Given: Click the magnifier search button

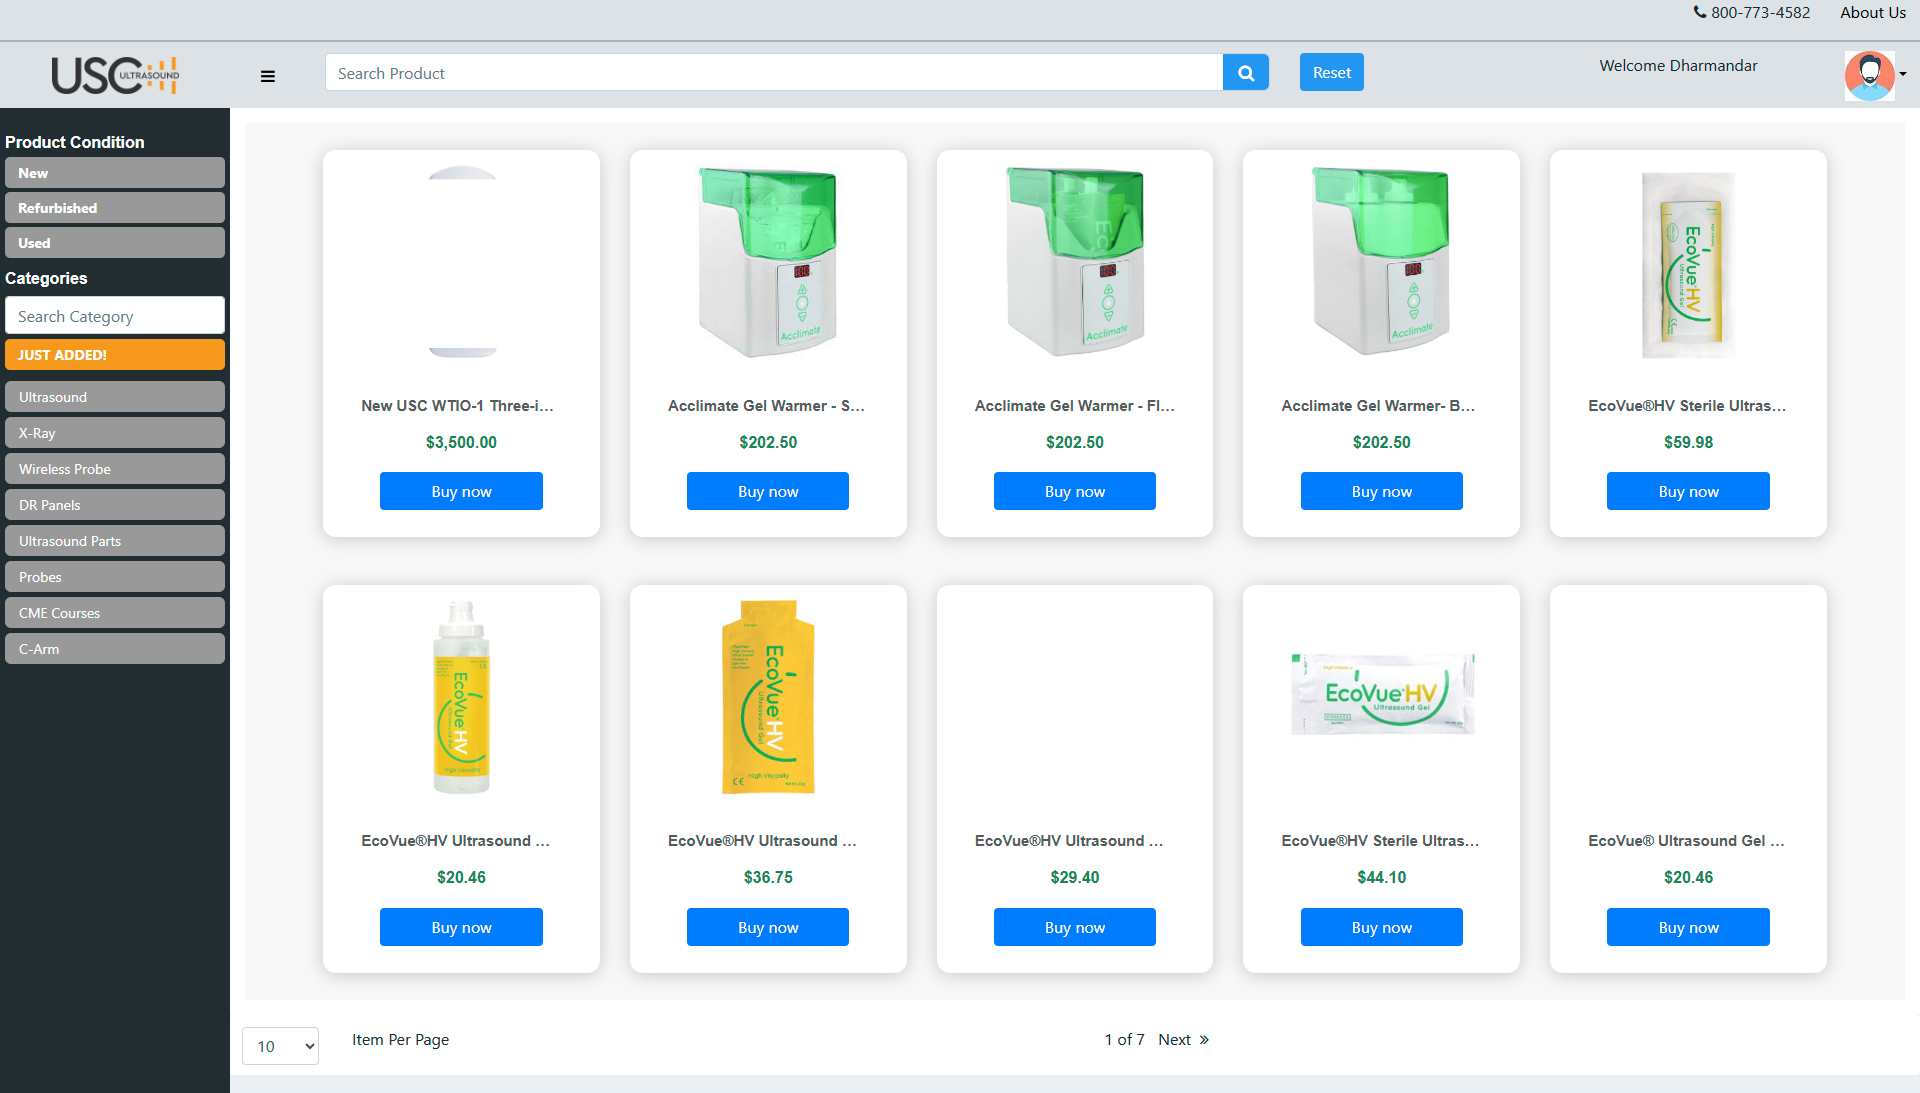Looking at the screenshot, I should point(1246,73).
